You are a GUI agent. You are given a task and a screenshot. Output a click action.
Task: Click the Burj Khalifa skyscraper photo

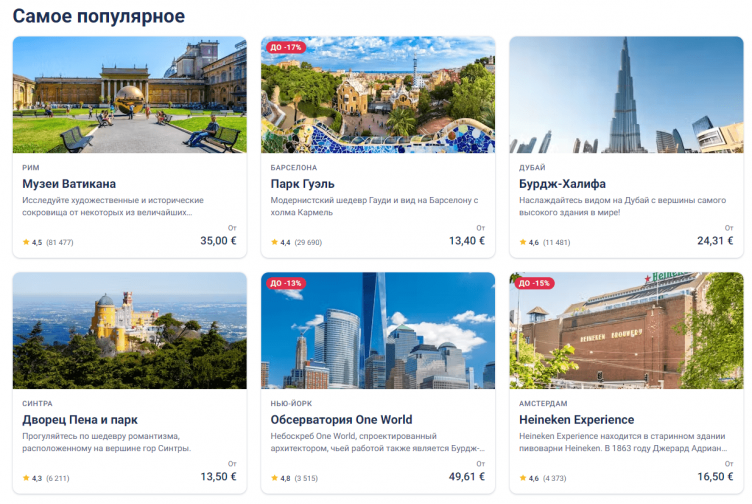[626, 94]
